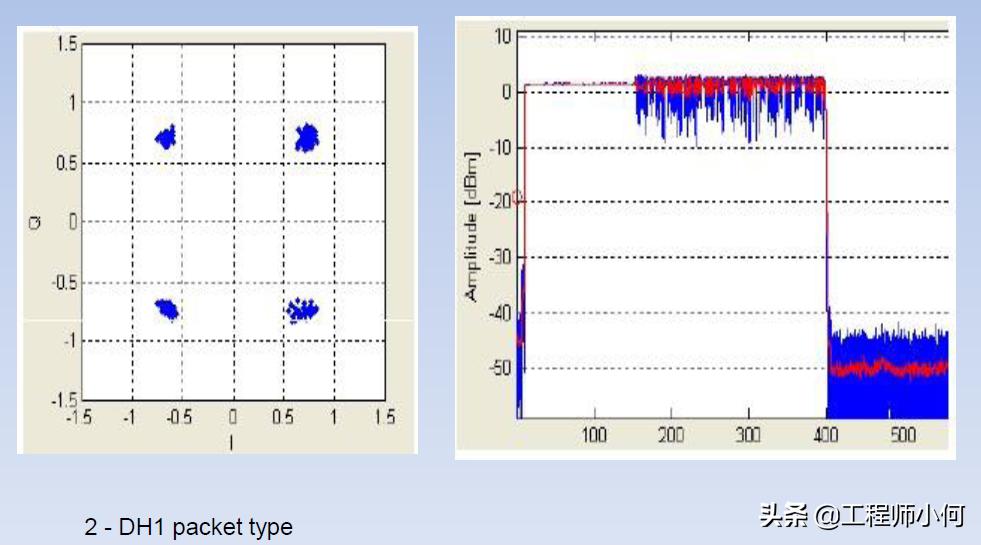Click the "0.5" tick on the I axis
Screen dimensions: 981x545
tap(283, 417)
